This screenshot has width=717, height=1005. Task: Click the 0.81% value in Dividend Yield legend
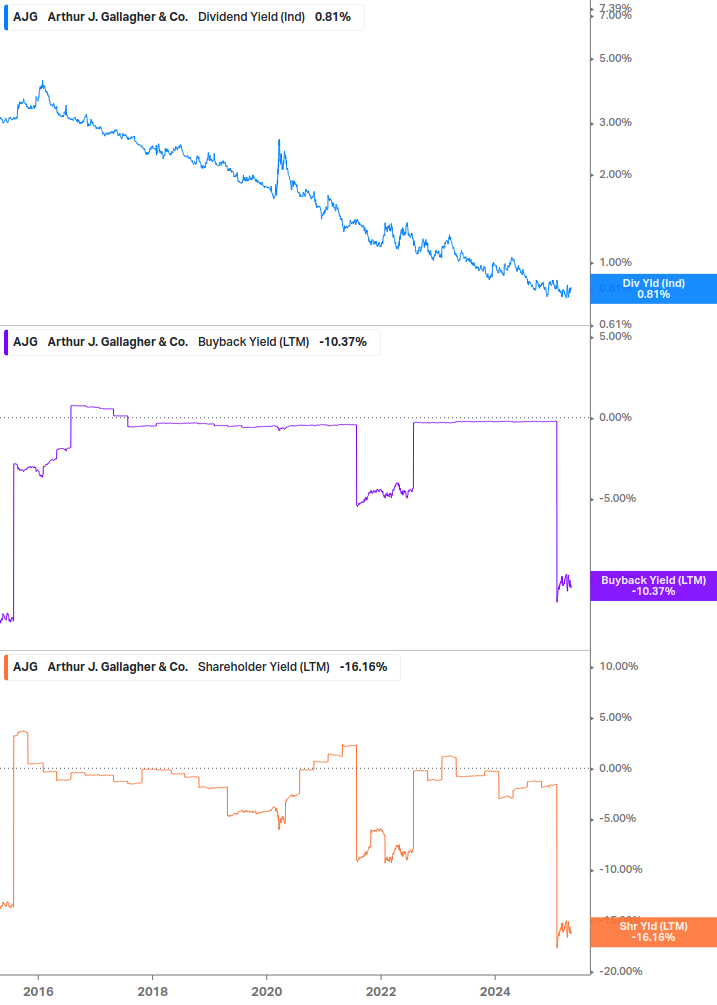(333, 17)
